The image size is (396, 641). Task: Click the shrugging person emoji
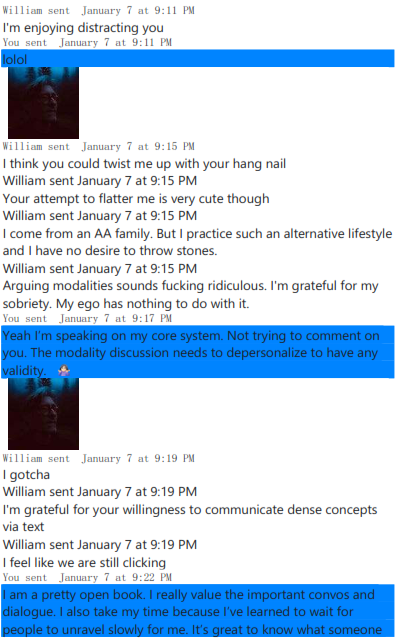[x=64, y=370]
